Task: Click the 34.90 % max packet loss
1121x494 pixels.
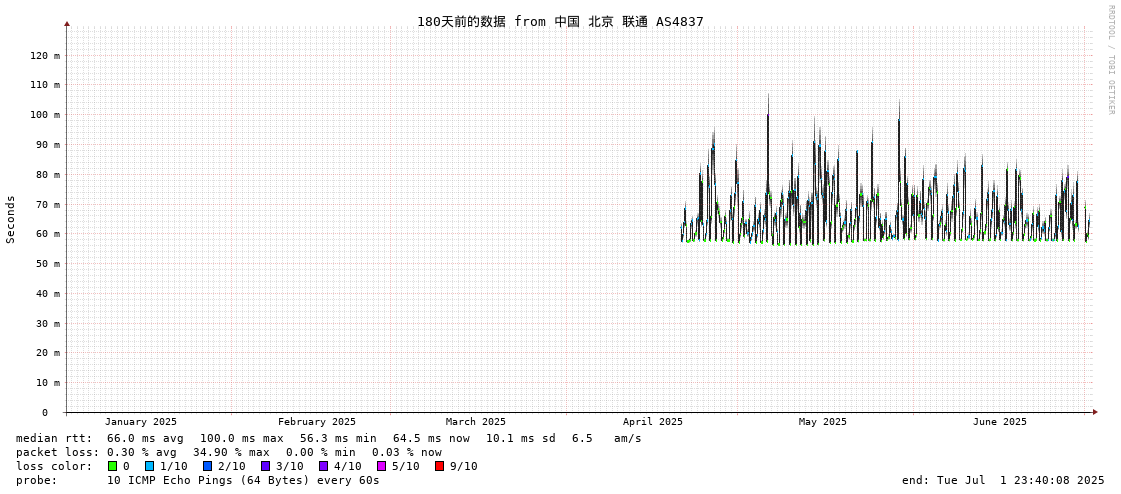Action: [234, 453]
